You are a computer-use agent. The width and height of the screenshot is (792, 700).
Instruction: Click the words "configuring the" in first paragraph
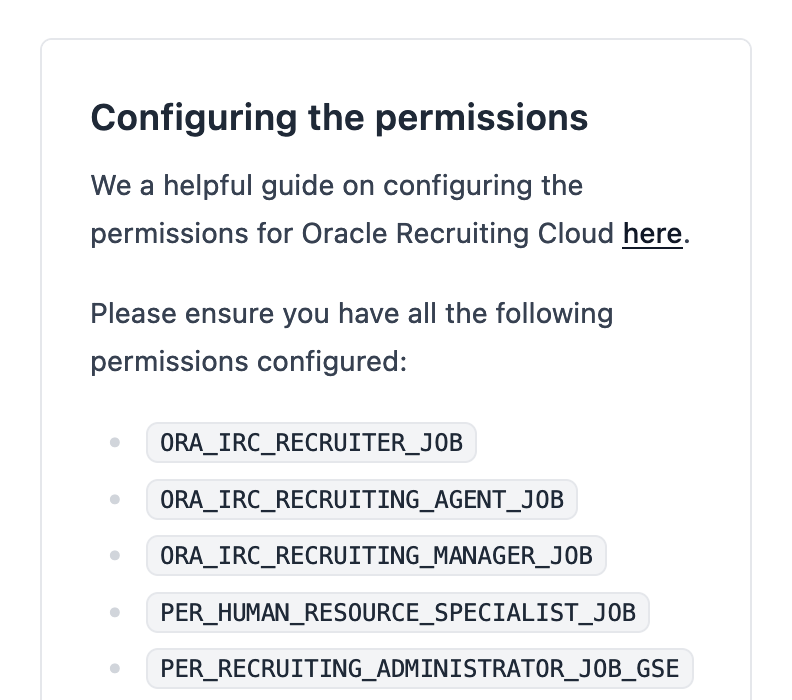483,185
